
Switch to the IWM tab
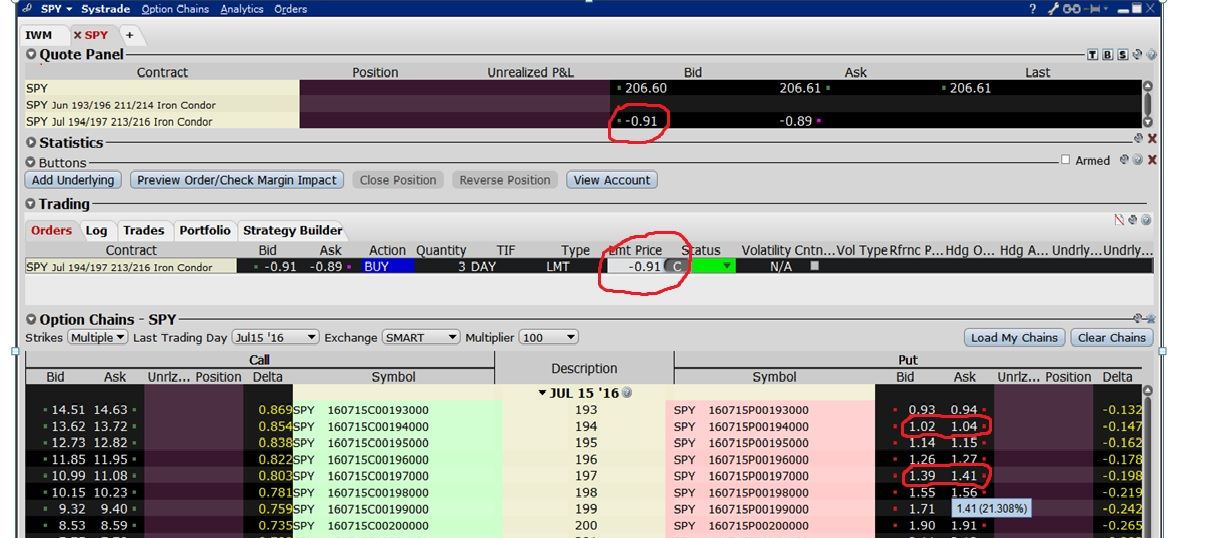[38, 35]
